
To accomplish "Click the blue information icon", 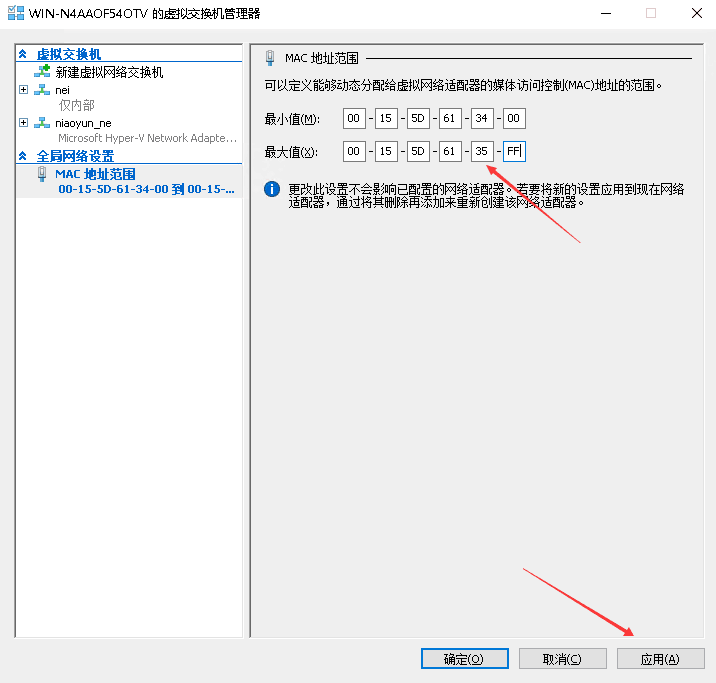I will 272,189.
